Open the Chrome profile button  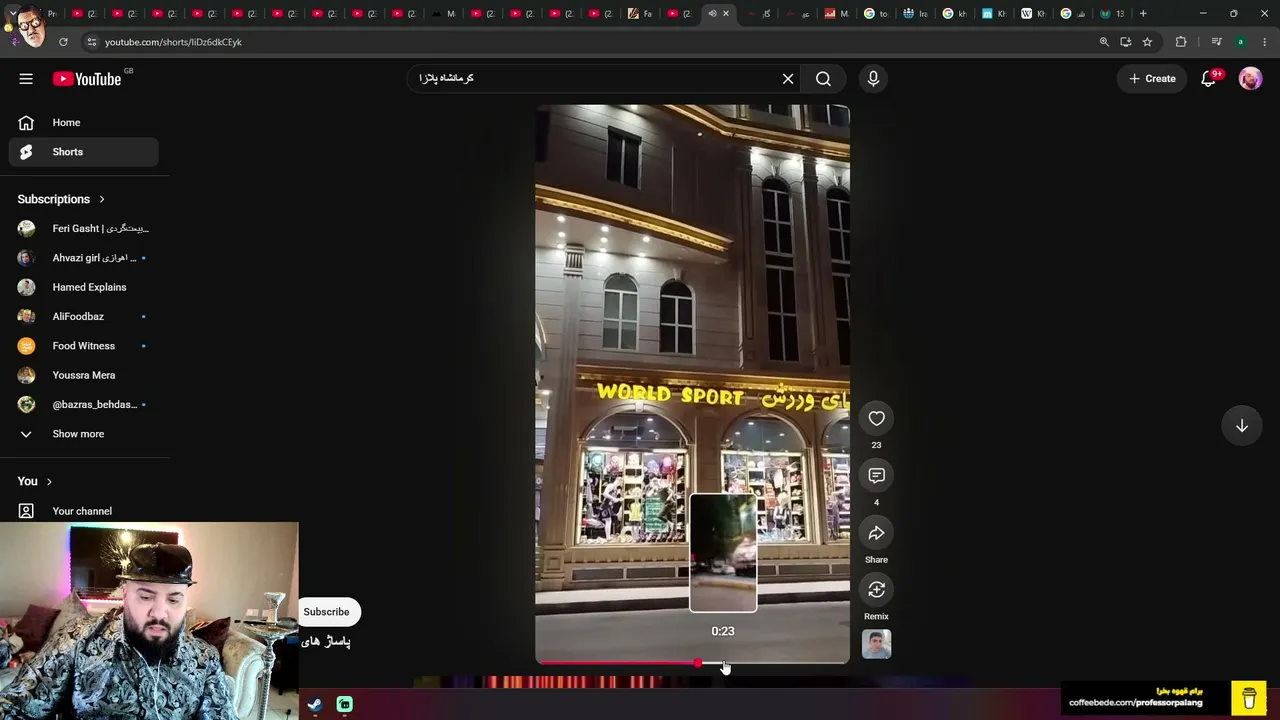click(1241, 42)
